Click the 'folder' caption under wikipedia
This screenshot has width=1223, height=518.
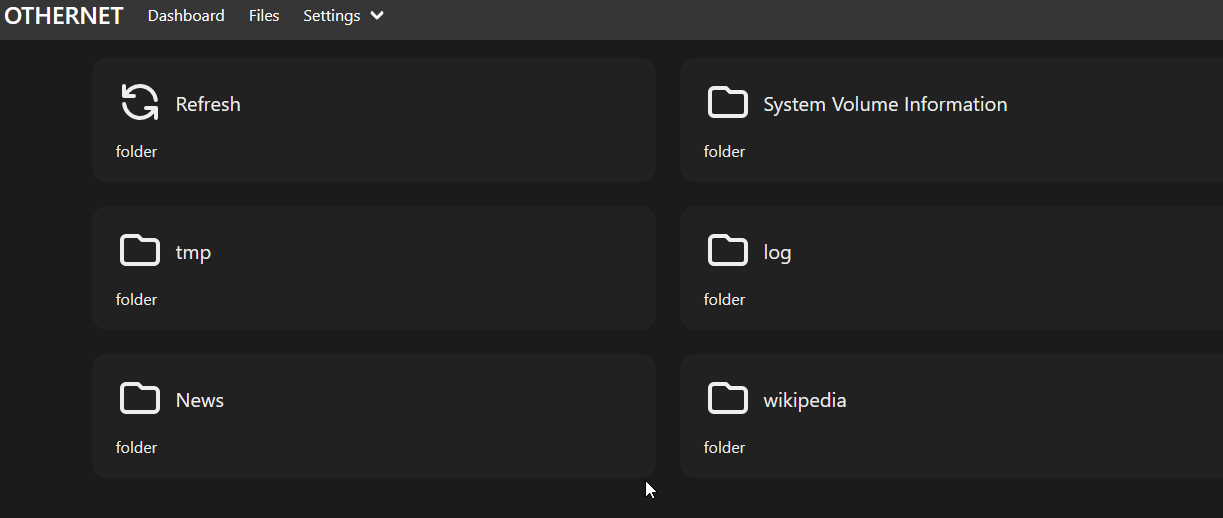724,447
